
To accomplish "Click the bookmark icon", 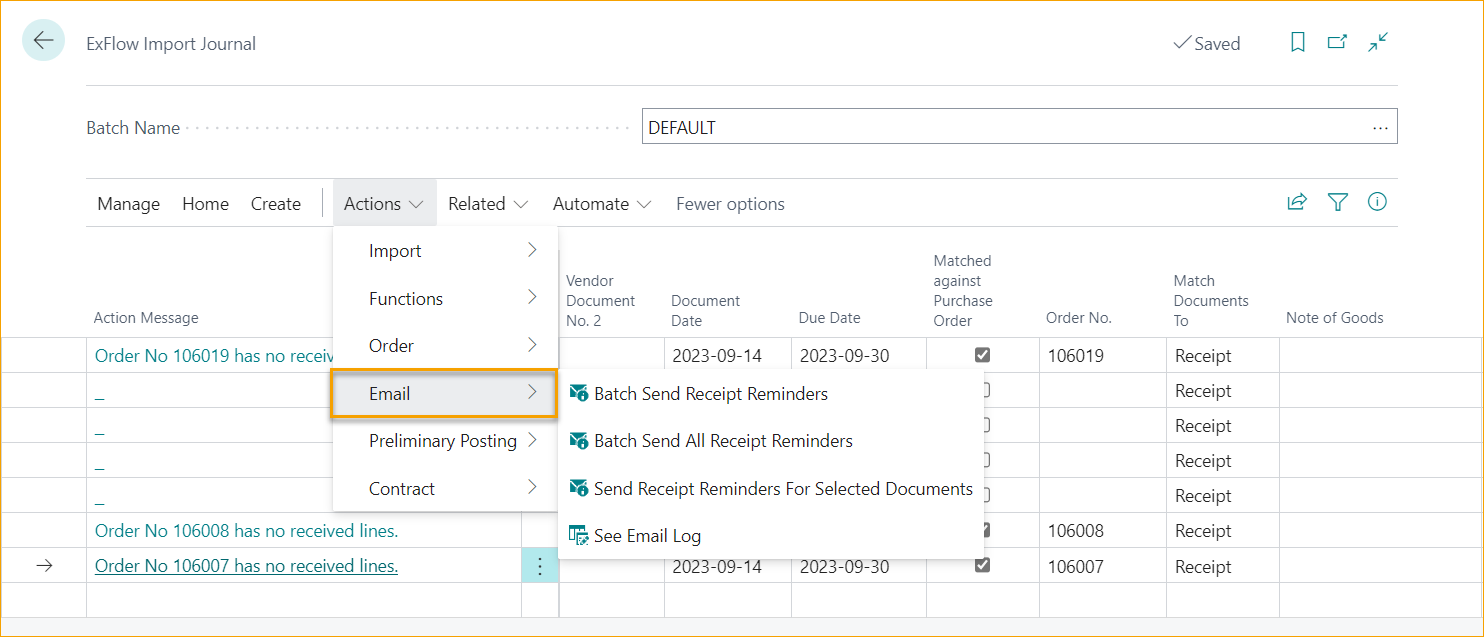I will click(1297, 43).
